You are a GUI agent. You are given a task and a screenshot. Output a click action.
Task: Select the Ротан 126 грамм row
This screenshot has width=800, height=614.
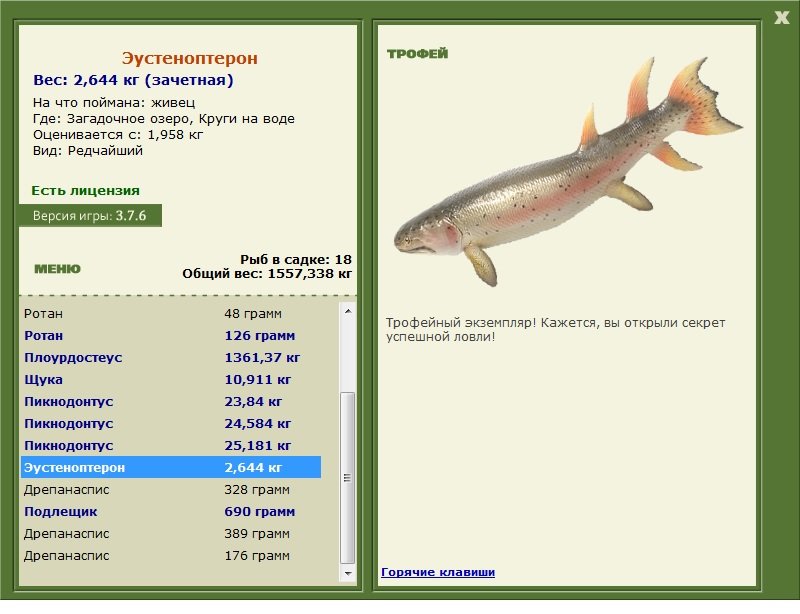(171, 336)
